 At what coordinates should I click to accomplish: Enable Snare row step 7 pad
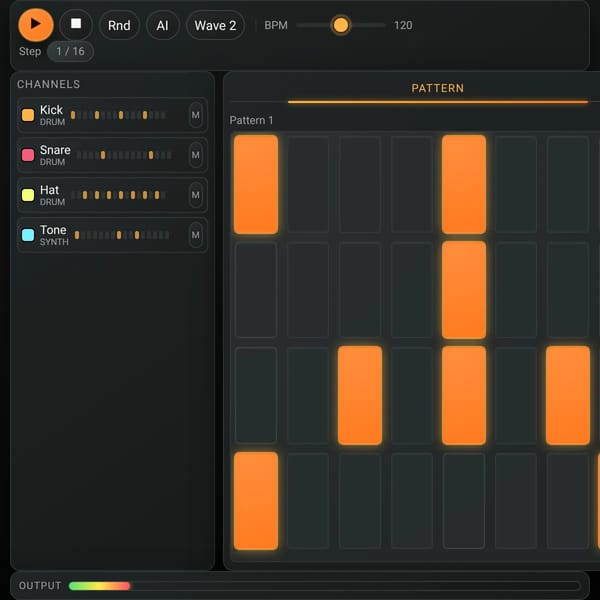tap(568, 290)
